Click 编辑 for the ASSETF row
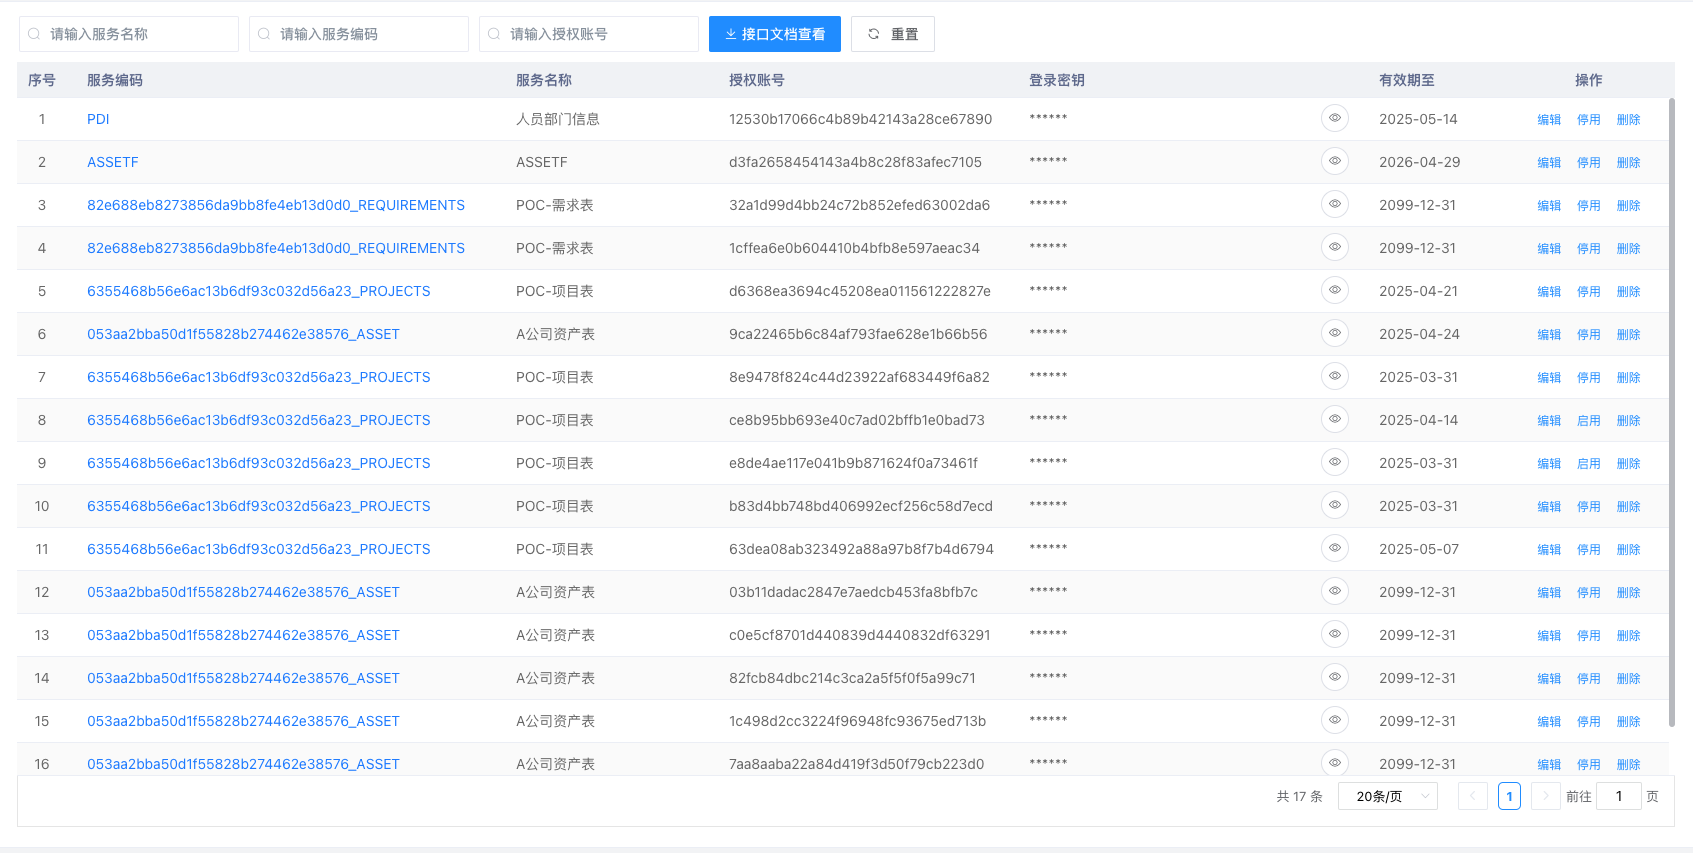The width and height of the screenshot is (1693, 853). (1549, 162)
